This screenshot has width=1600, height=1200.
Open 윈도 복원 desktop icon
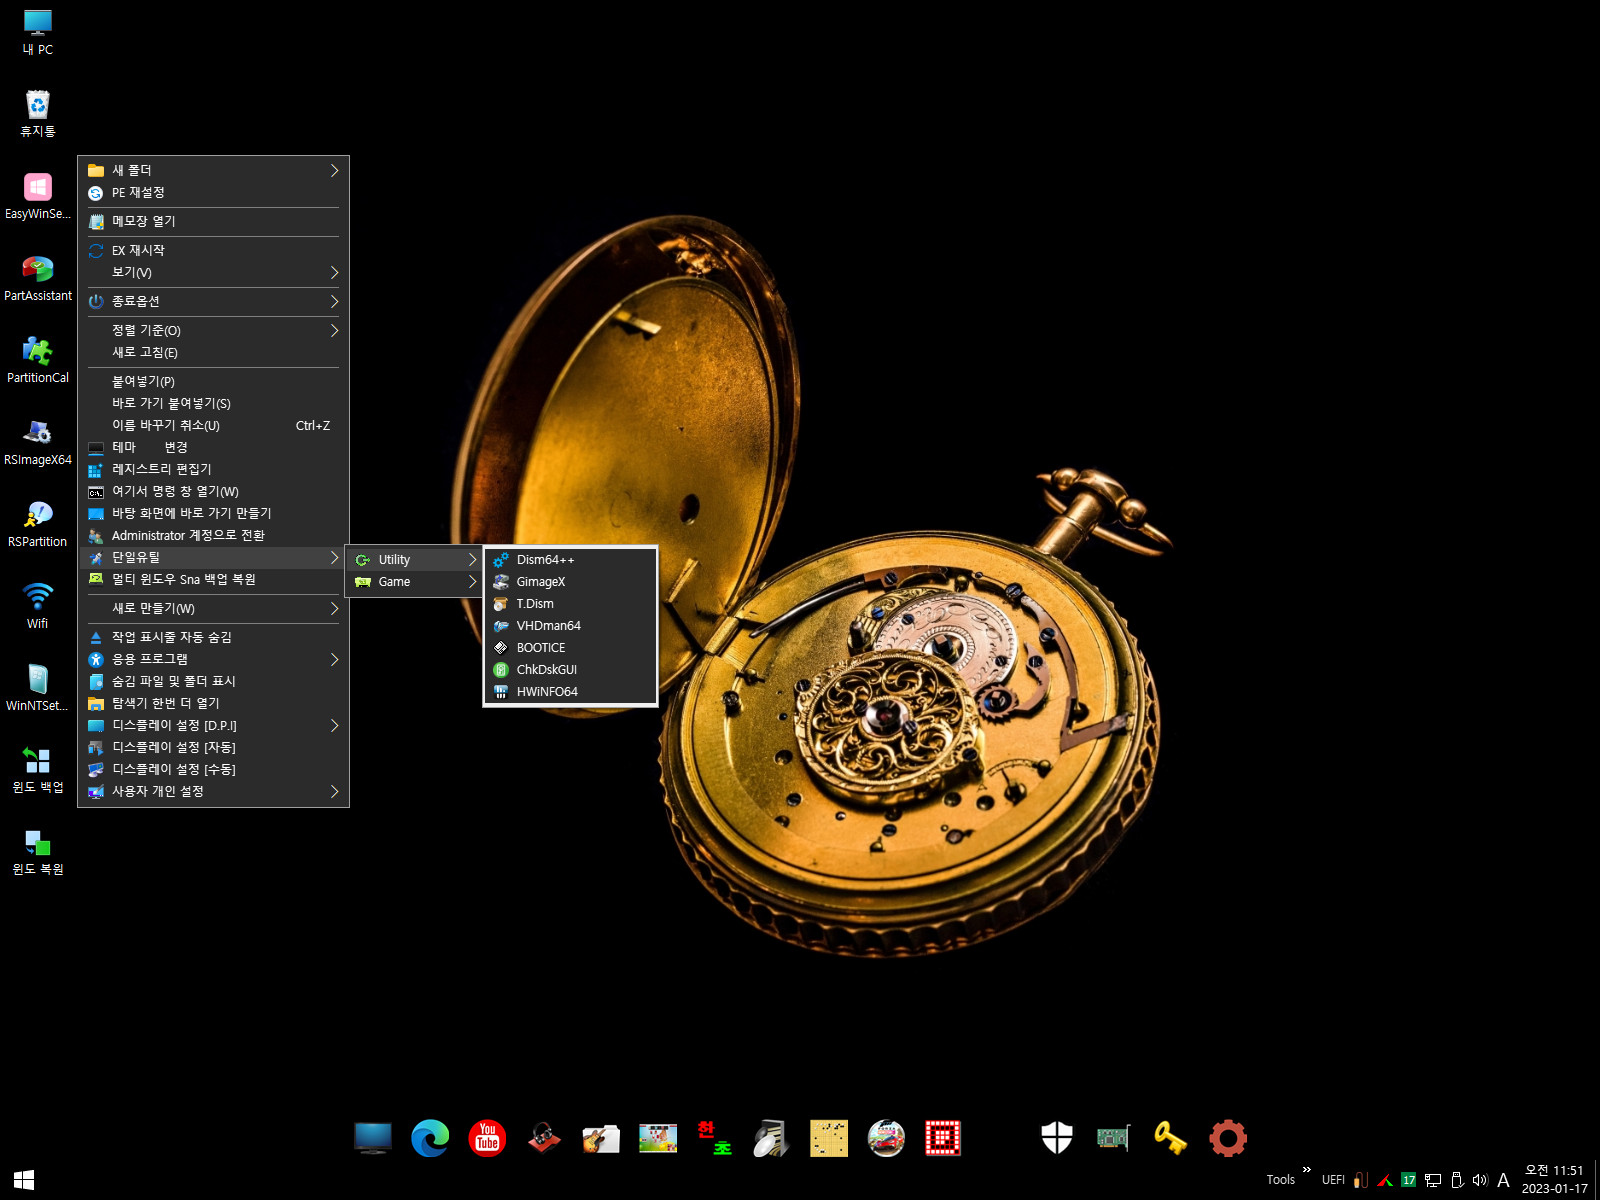coord(38,852)
